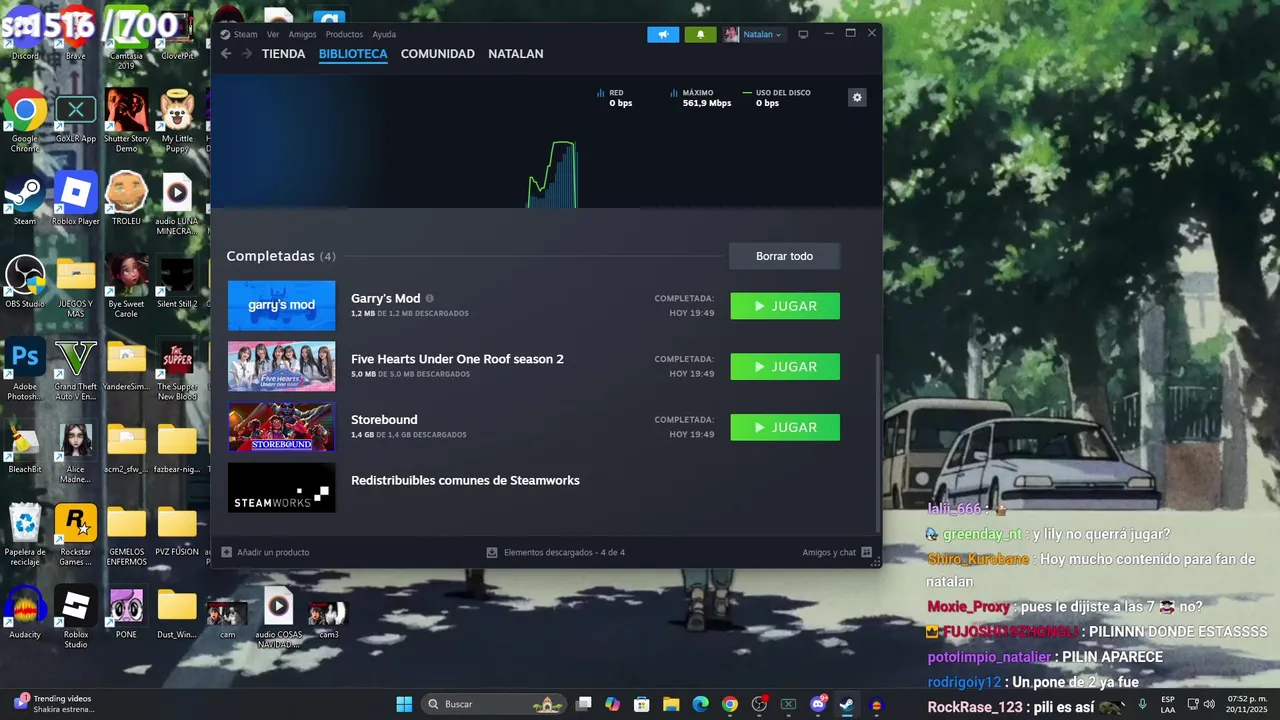Open the Productos menu
The height and width of the screenshot is (720, 1280).
(344, 34)
